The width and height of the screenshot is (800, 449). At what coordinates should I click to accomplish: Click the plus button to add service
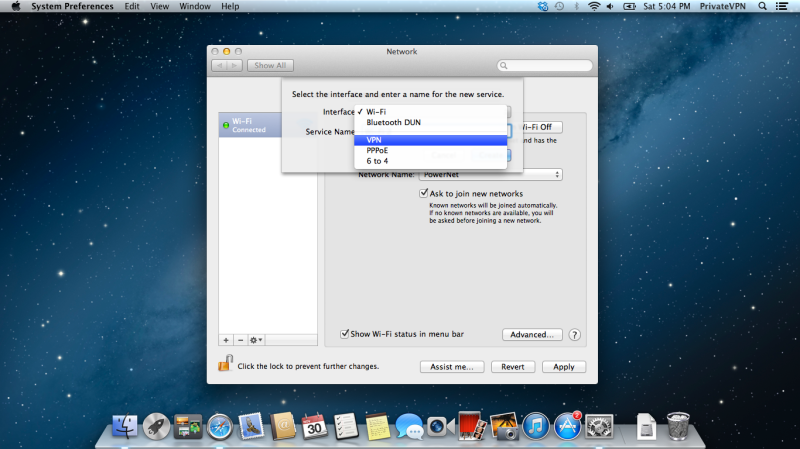(225, 340)
